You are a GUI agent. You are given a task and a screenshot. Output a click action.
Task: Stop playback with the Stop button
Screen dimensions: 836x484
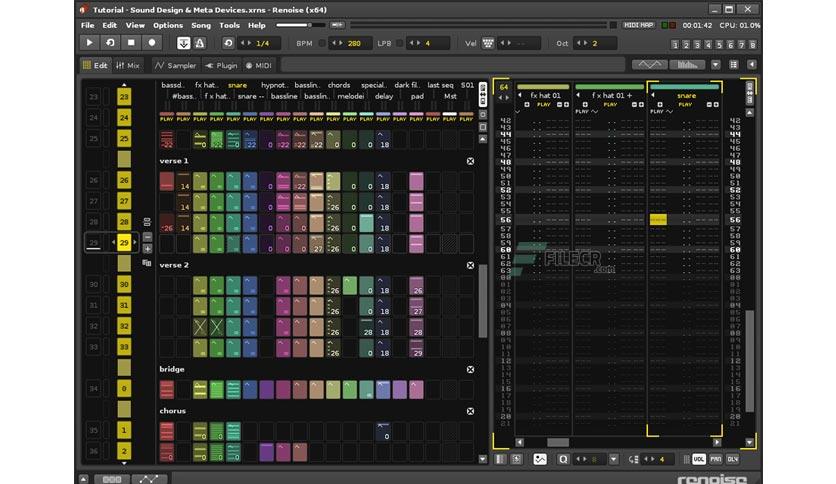coord(131,43)
